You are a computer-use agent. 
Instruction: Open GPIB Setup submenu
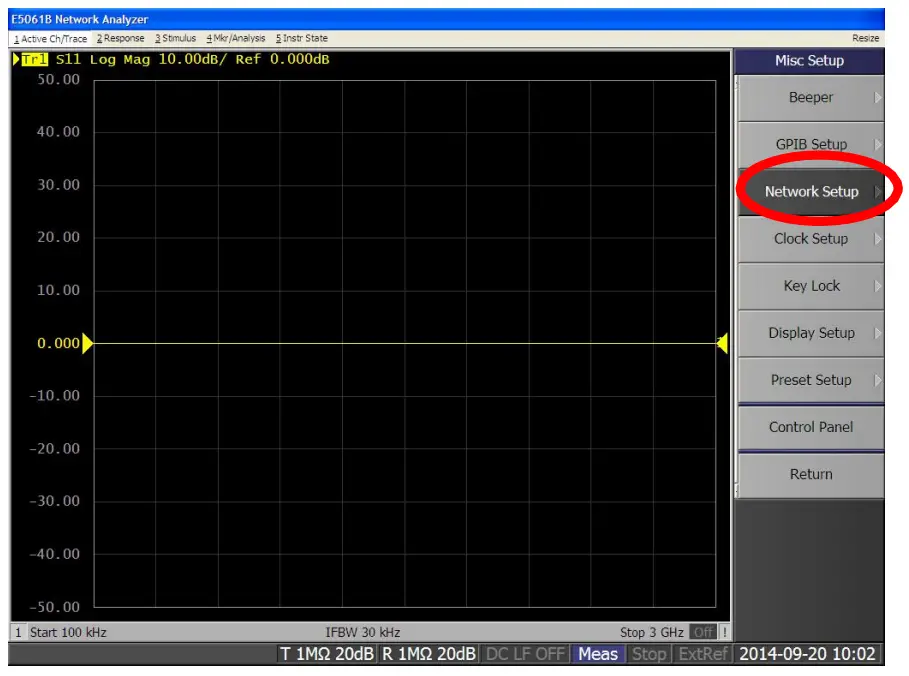click(810, 144)
